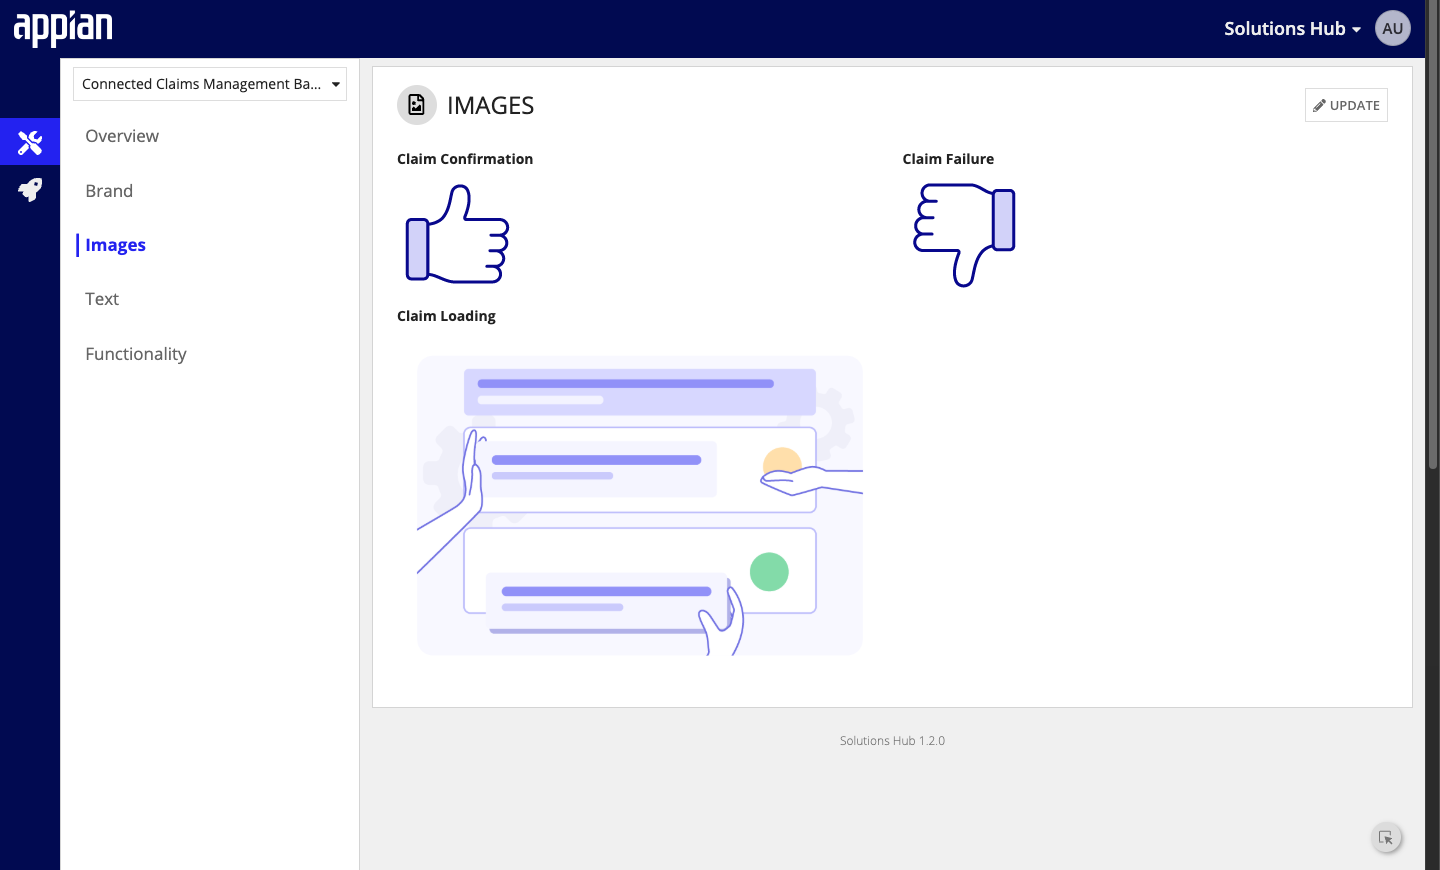The width and height of the screenshot is (1440, 870).
Task: Click the Images section header icon
Action: tap(417, 105)
